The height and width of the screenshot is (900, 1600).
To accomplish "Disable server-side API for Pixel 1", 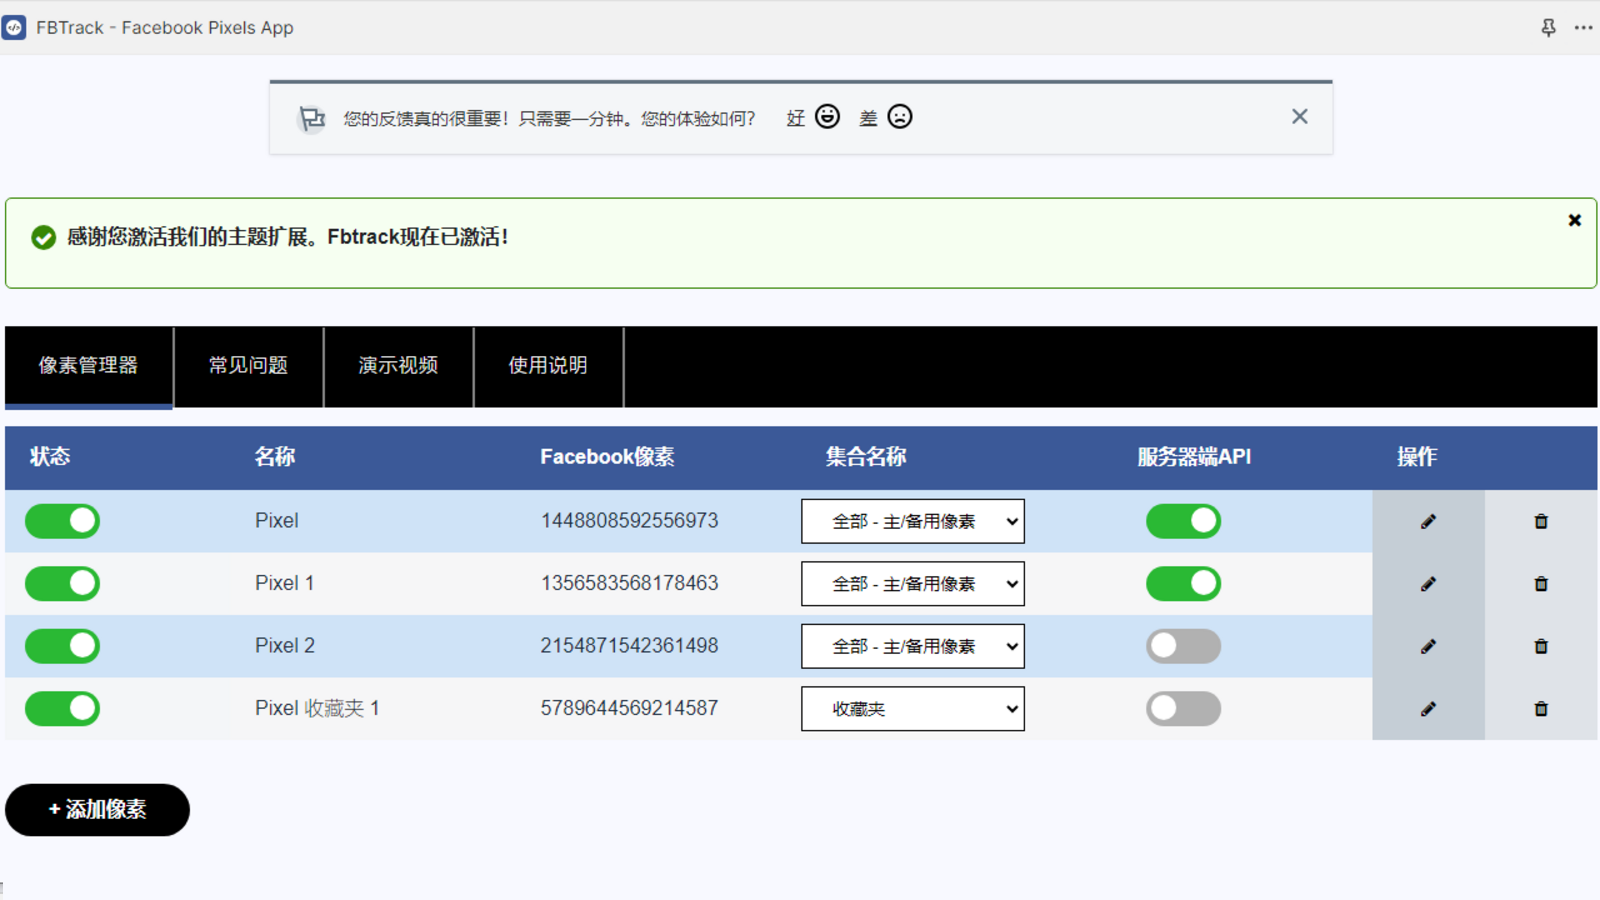I will pyautogui.click(x=1183, y=584).
